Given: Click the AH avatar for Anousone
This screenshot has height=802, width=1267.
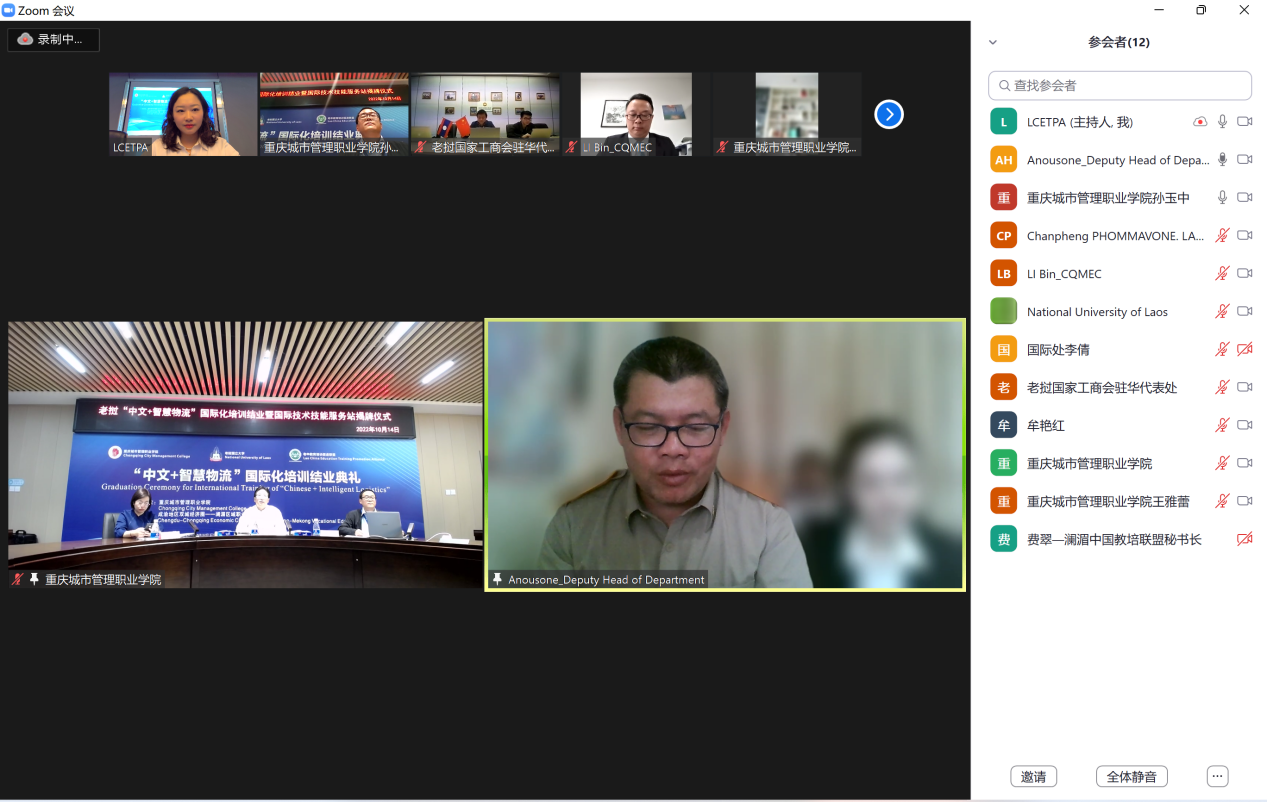Looking at the screenshot, I should tap(1003, 160).
